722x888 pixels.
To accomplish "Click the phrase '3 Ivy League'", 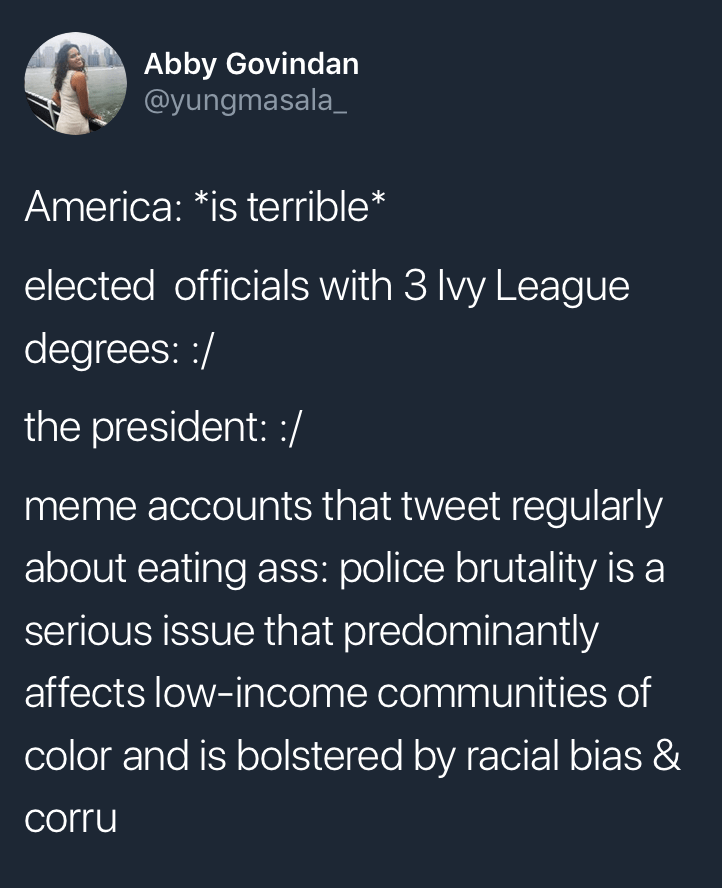I will (516, 287).
